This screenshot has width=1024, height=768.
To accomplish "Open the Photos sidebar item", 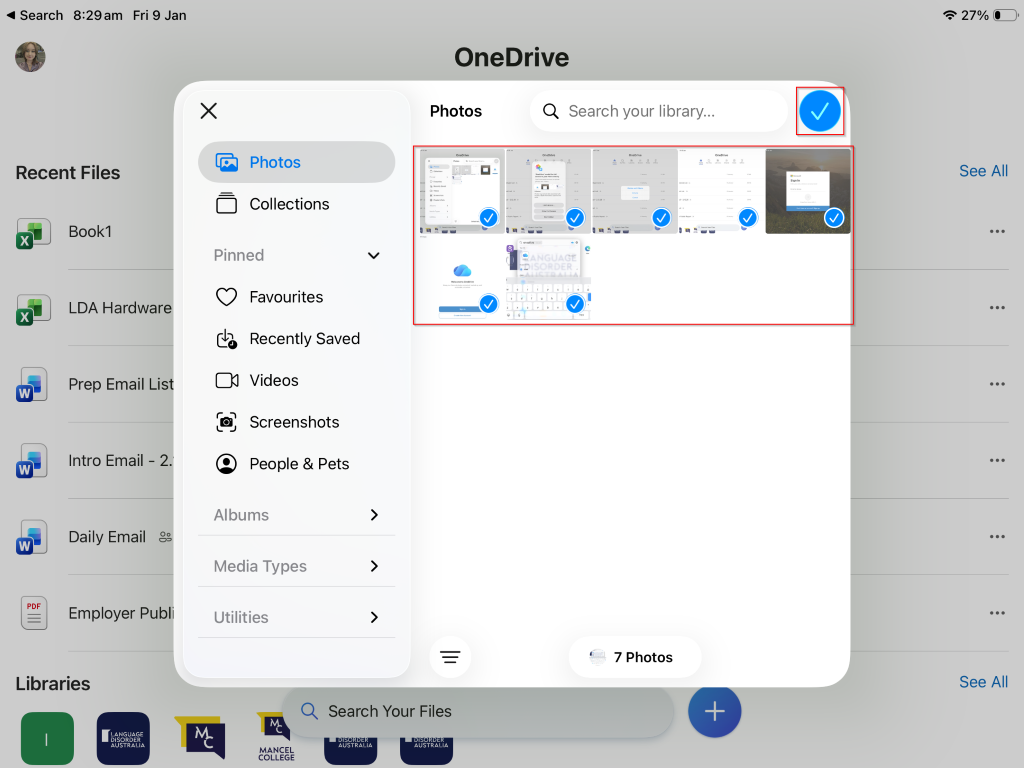I will coord(296,162).
